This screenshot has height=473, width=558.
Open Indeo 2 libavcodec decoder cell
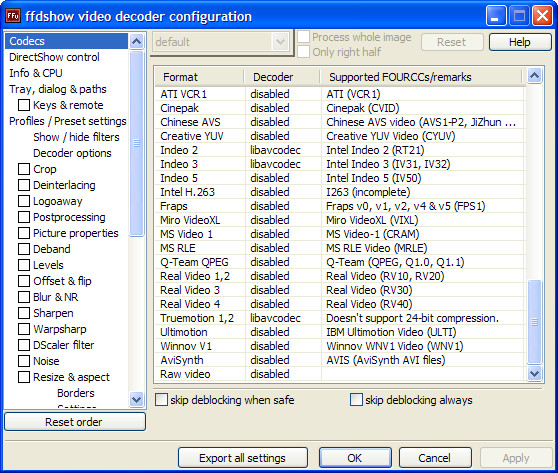(275, 150)
